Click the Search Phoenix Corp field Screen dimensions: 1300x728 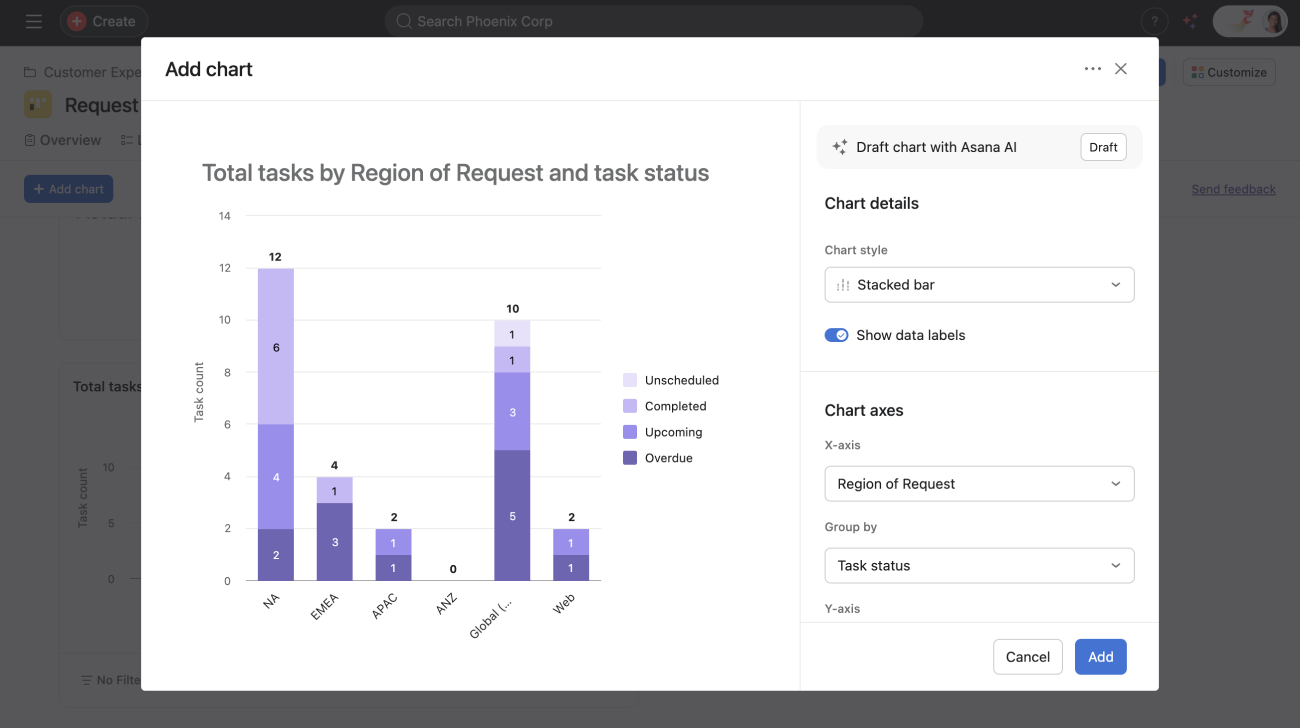click(653, 21)
